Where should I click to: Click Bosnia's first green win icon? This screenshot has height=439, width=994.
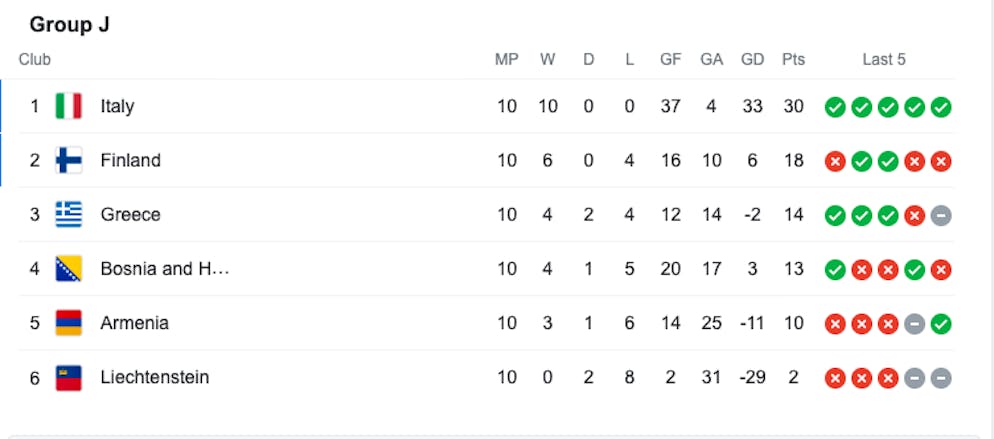pos(835,270)
